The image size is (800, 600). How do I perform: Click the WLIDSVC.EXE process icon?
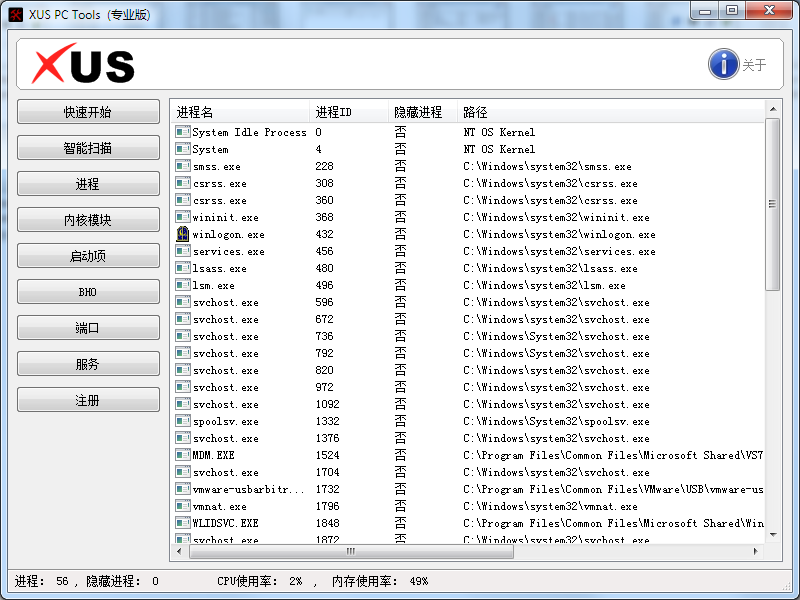(x=182, y=523)
